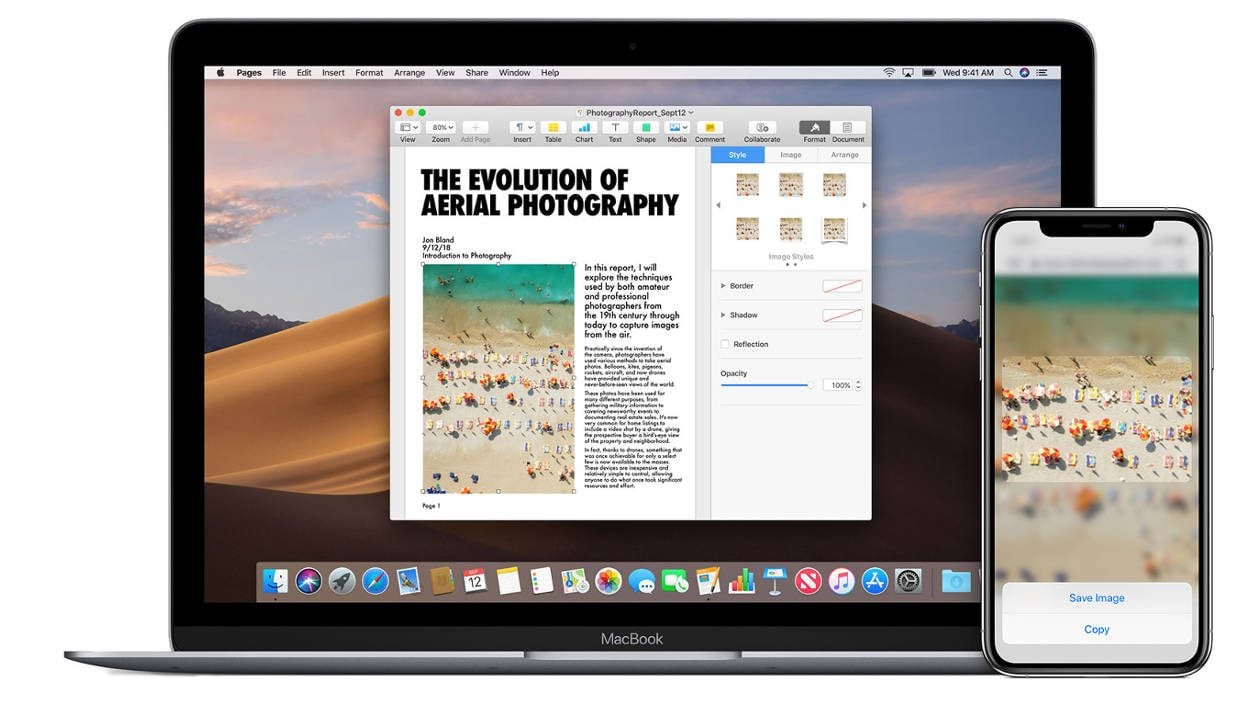The image size is (1256, 725).
Task: Show the Document inspector sidebar
Action: pos(848,128)
